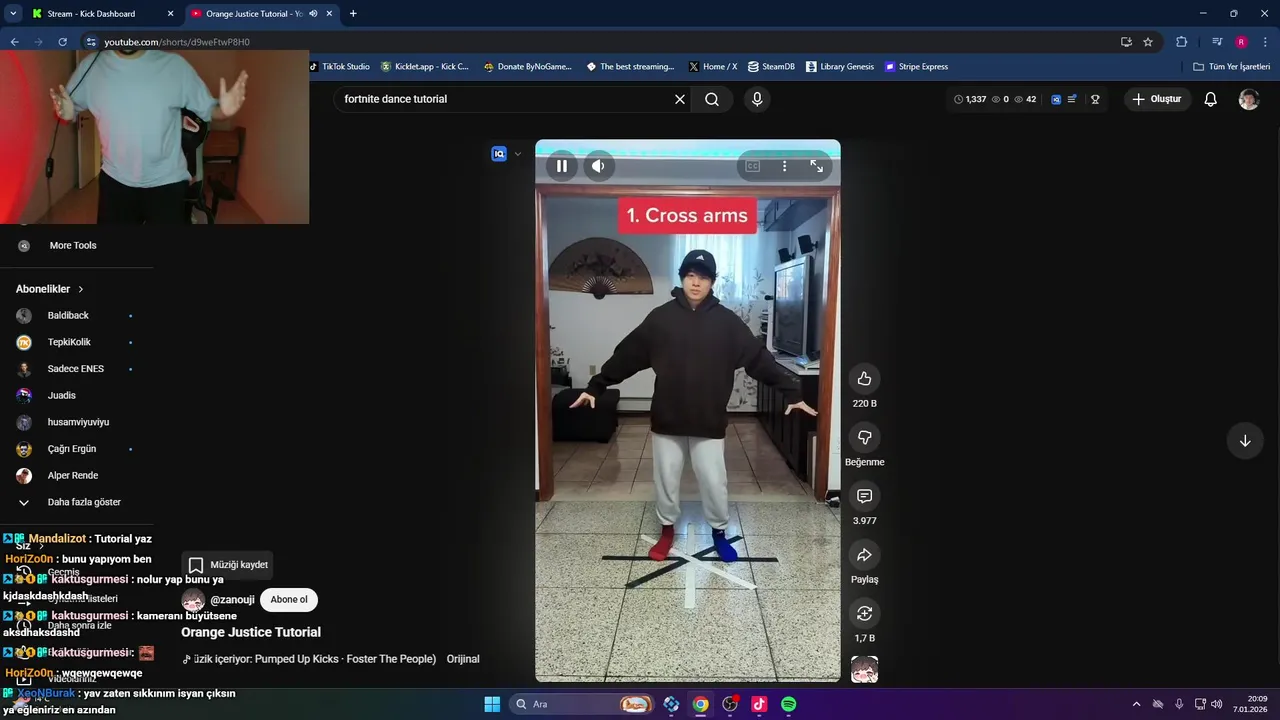Open the SteamDB bookmark
Viewport: 1280px width, 720px height.
[x=771, y=67]
